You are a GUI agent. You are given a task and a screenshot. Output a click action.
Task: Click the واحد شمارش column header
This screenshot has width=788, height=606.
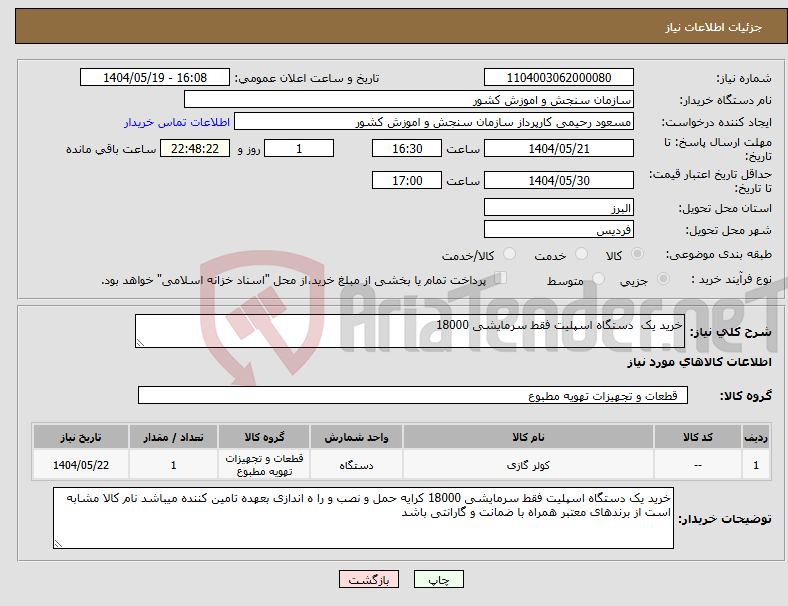click(x=356, y=437)
